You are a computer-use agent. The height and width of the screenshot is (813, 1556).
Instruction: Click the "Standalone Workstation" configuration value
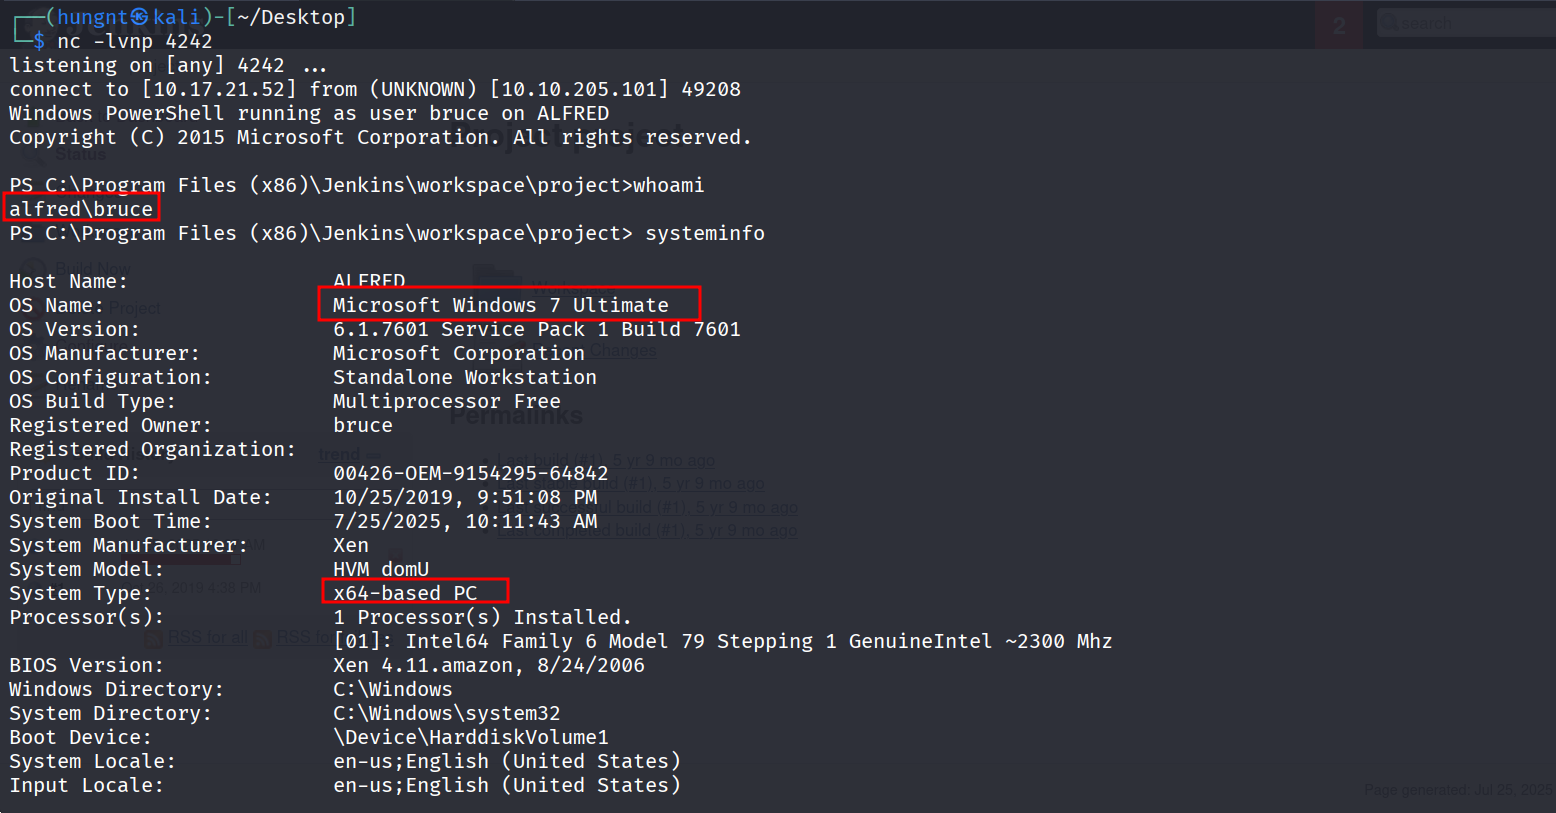tap(464, 377)
